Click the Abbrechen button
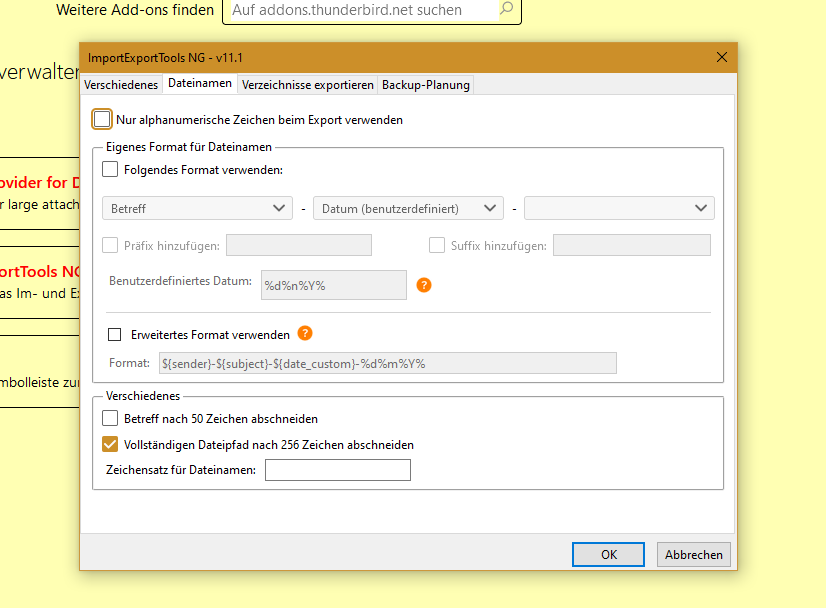826x608 pixels. click(x=693, y=554)
